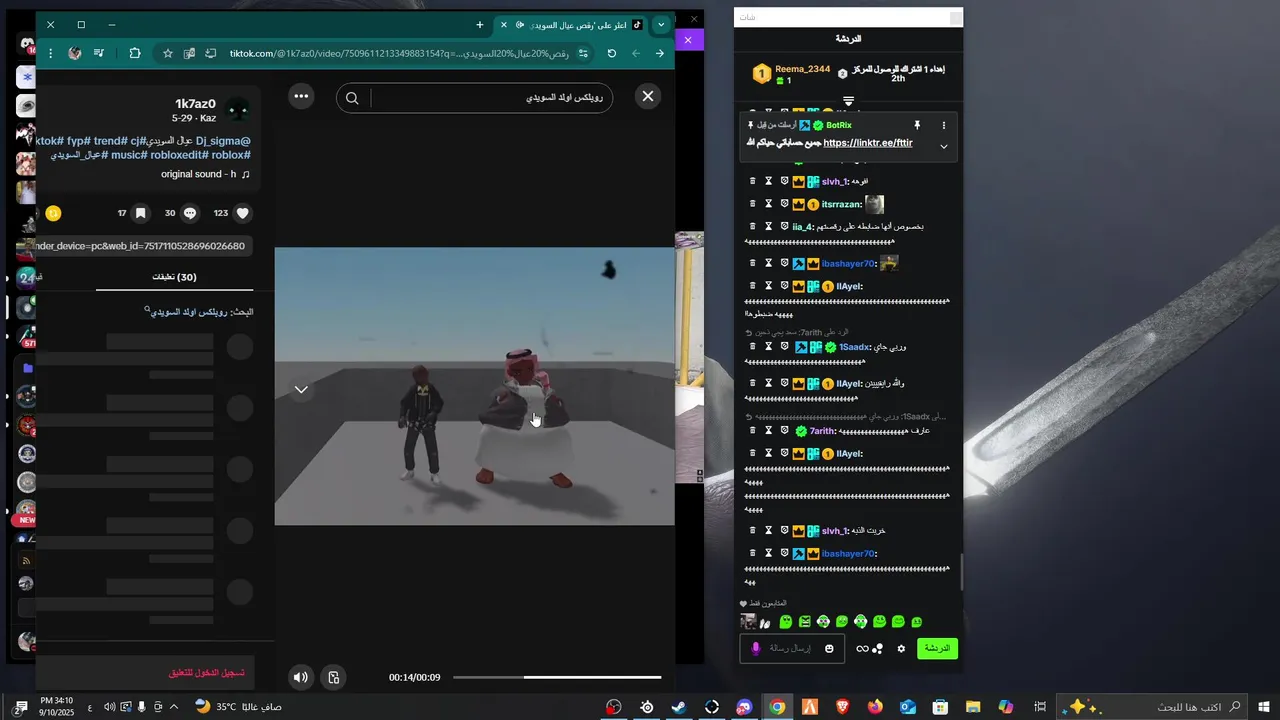
Task: Click the site settings tune icon in address bar
Action: point(582,53)
